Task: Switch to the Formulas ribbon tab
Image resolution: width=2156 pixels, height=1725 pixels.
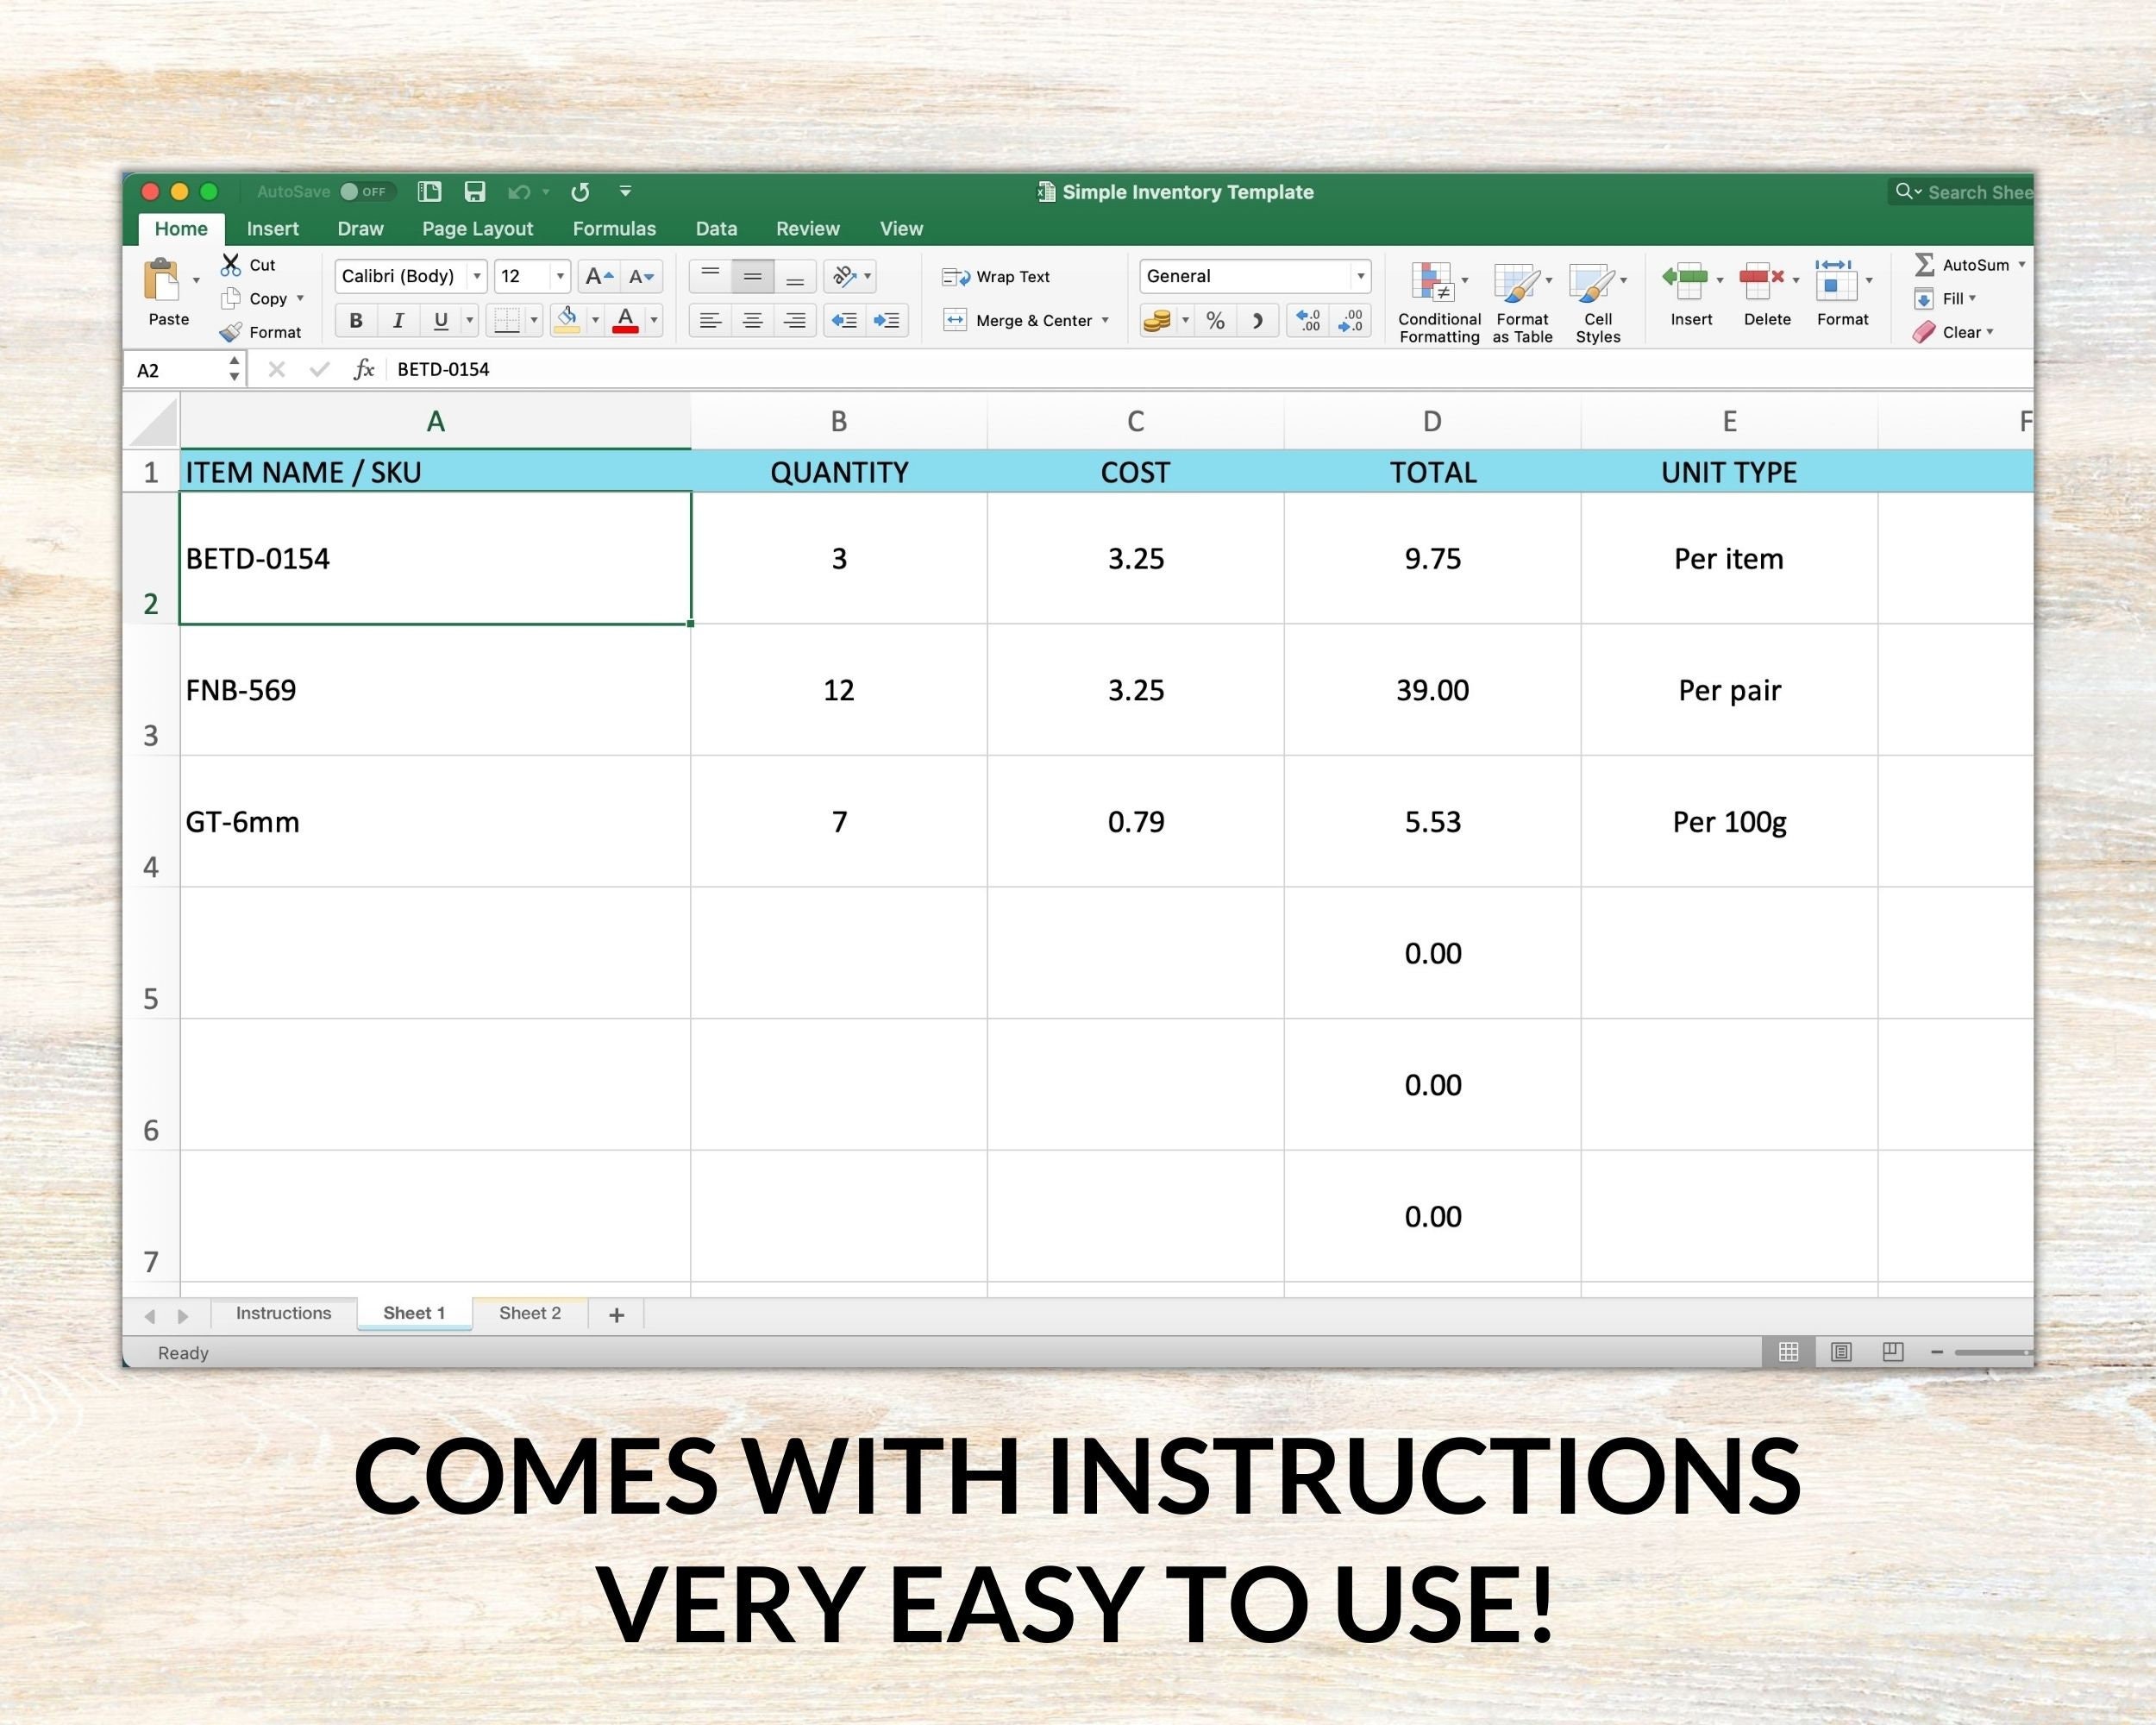Action: coord(614,229)
